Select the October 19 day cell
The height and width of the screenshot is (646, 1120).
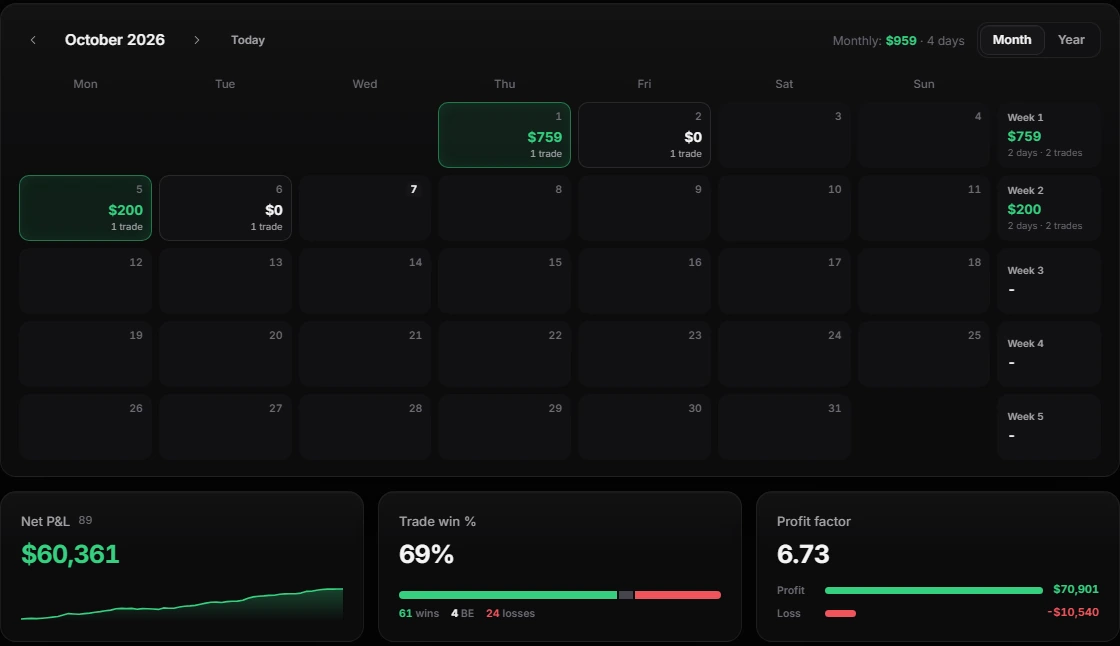click(85, 354)
